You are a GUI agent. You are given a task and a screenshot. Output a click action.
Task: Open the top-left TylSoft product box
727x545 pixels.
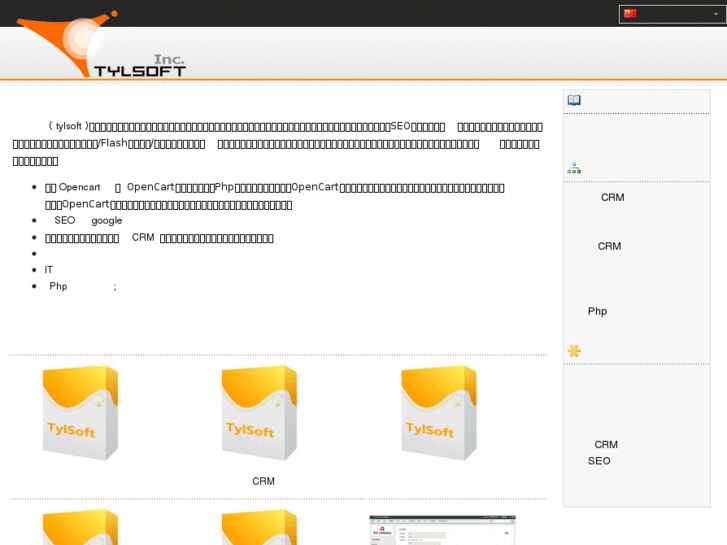[x=80, y=412]
